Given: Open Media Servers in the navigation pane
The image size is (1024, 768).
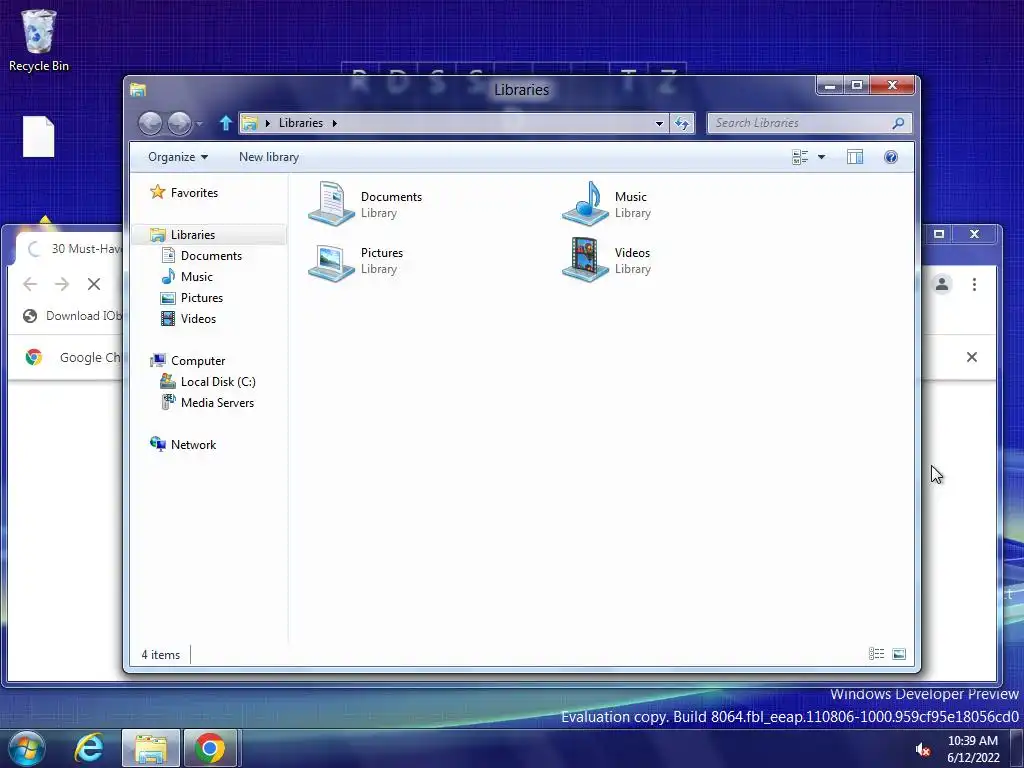Looking at the screenshot, I should point(217,402).
